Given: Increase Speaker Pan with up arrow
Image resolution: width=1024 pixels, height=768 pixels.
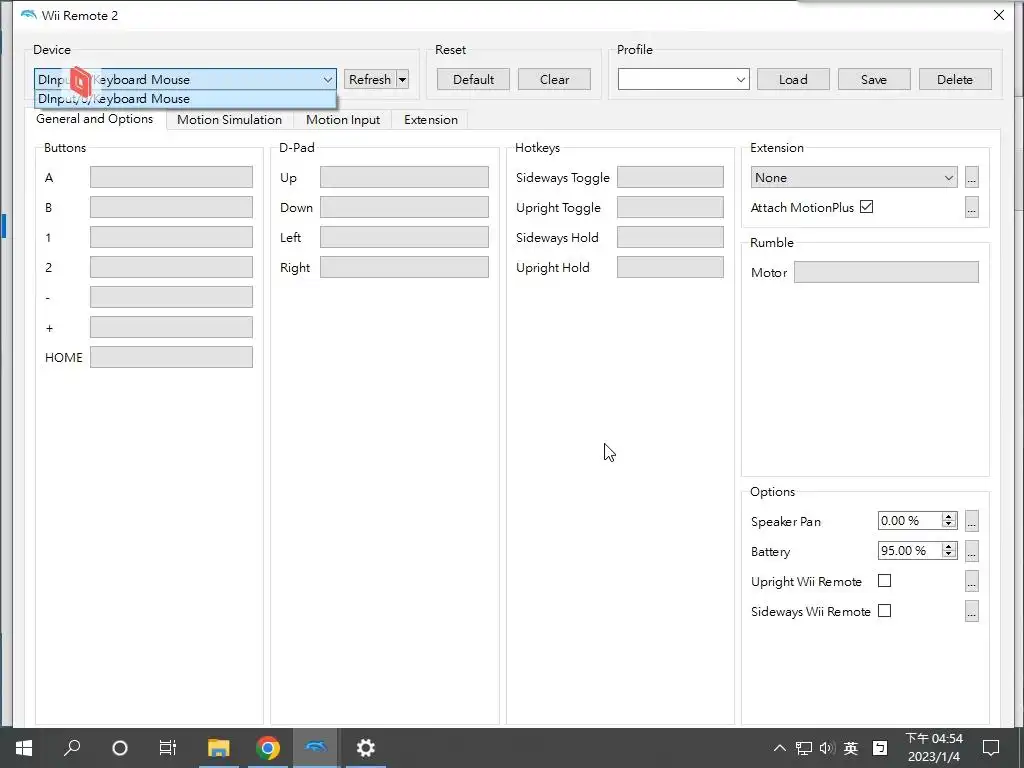Looking at the screenshot, I should 949,517.
